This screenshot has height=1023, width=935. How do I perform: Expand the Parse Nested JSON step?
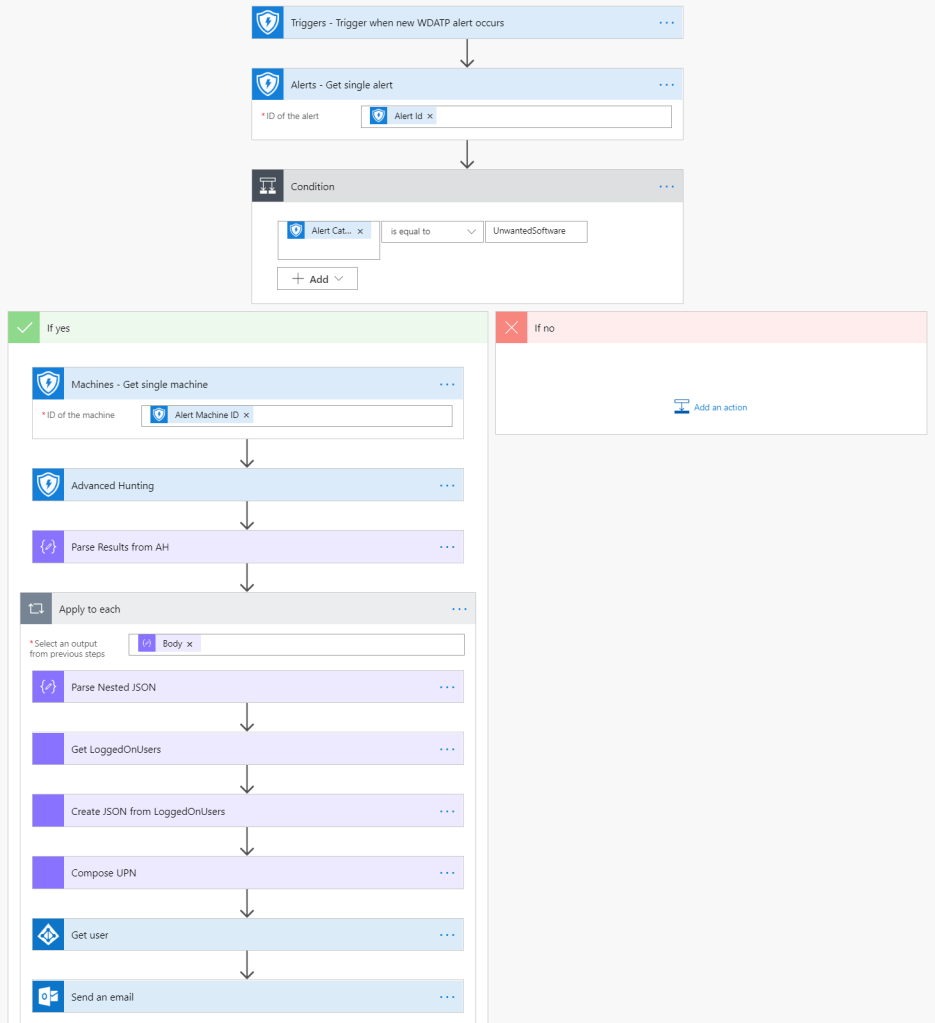pos(248,687)
